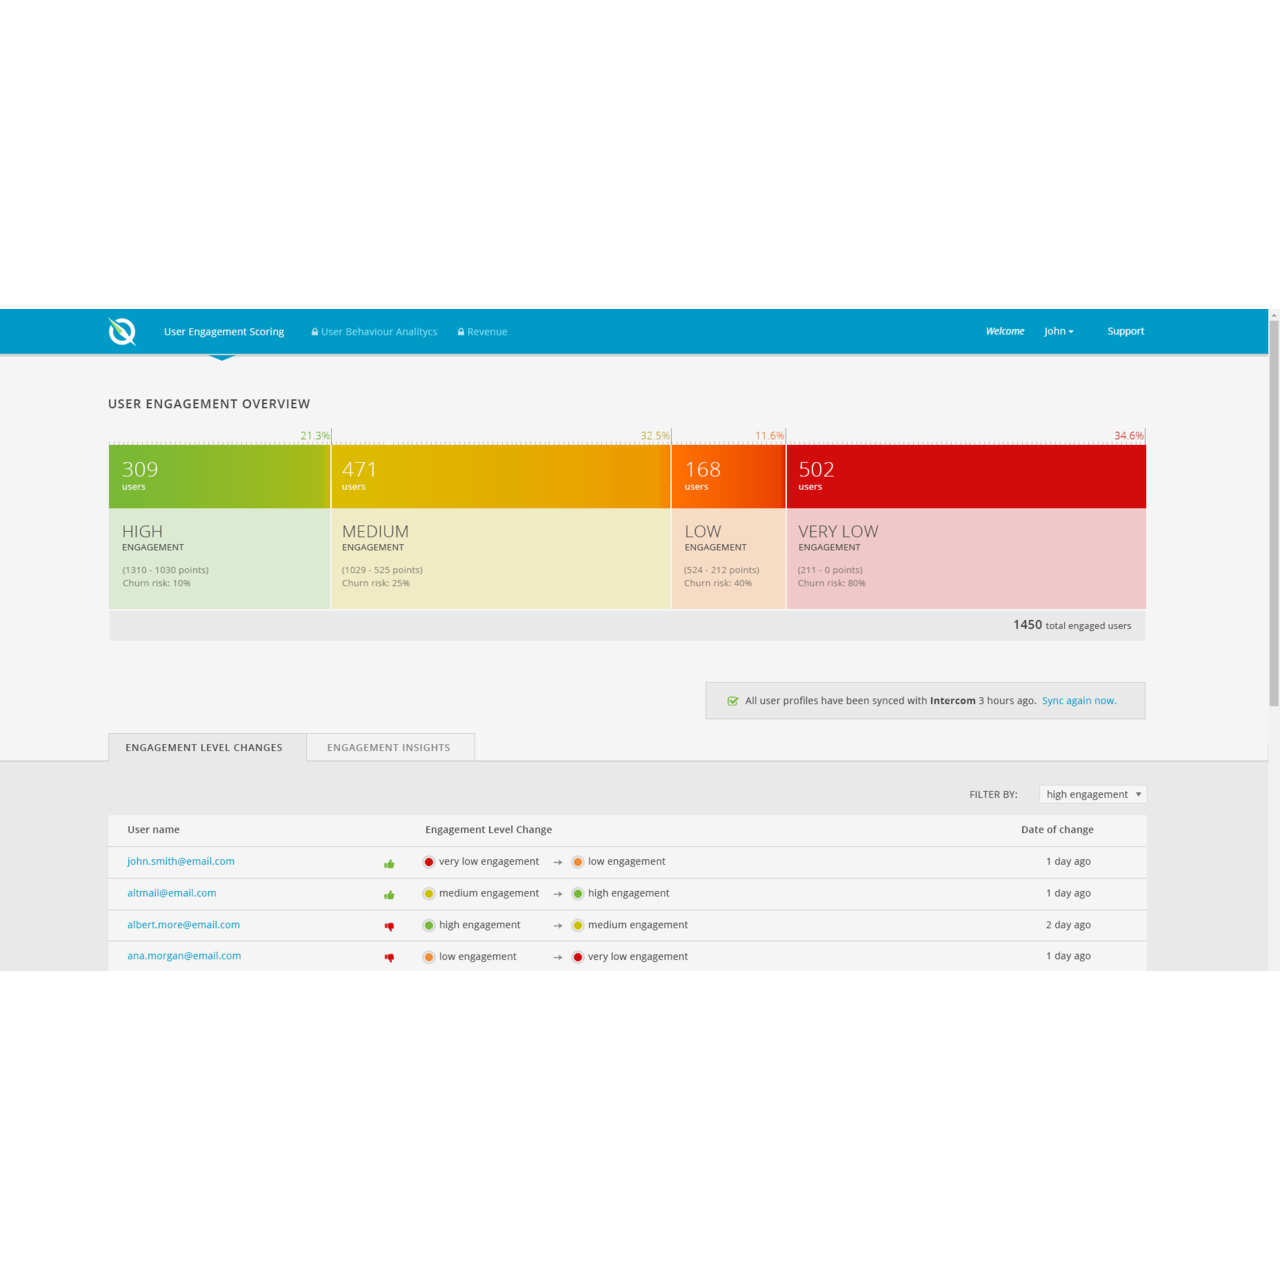Switch to Engagement Insights tab
1280x1280 pixels.
click(388, 747)
